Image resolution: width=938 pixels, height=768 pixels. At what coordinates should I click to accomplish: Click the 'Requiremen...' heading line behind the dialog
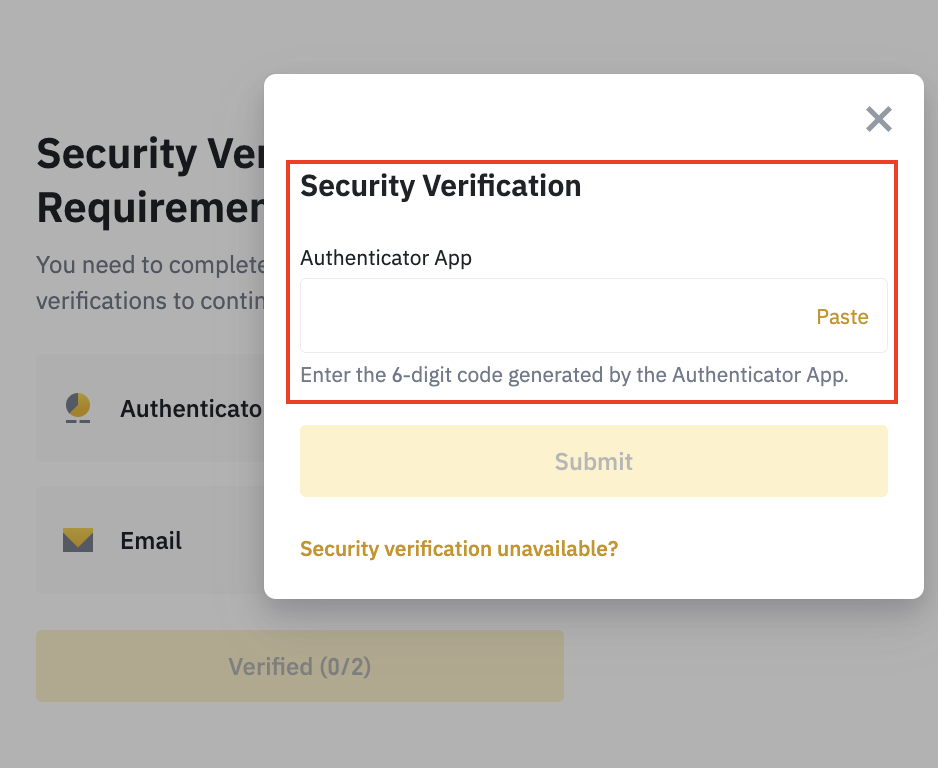150,208
